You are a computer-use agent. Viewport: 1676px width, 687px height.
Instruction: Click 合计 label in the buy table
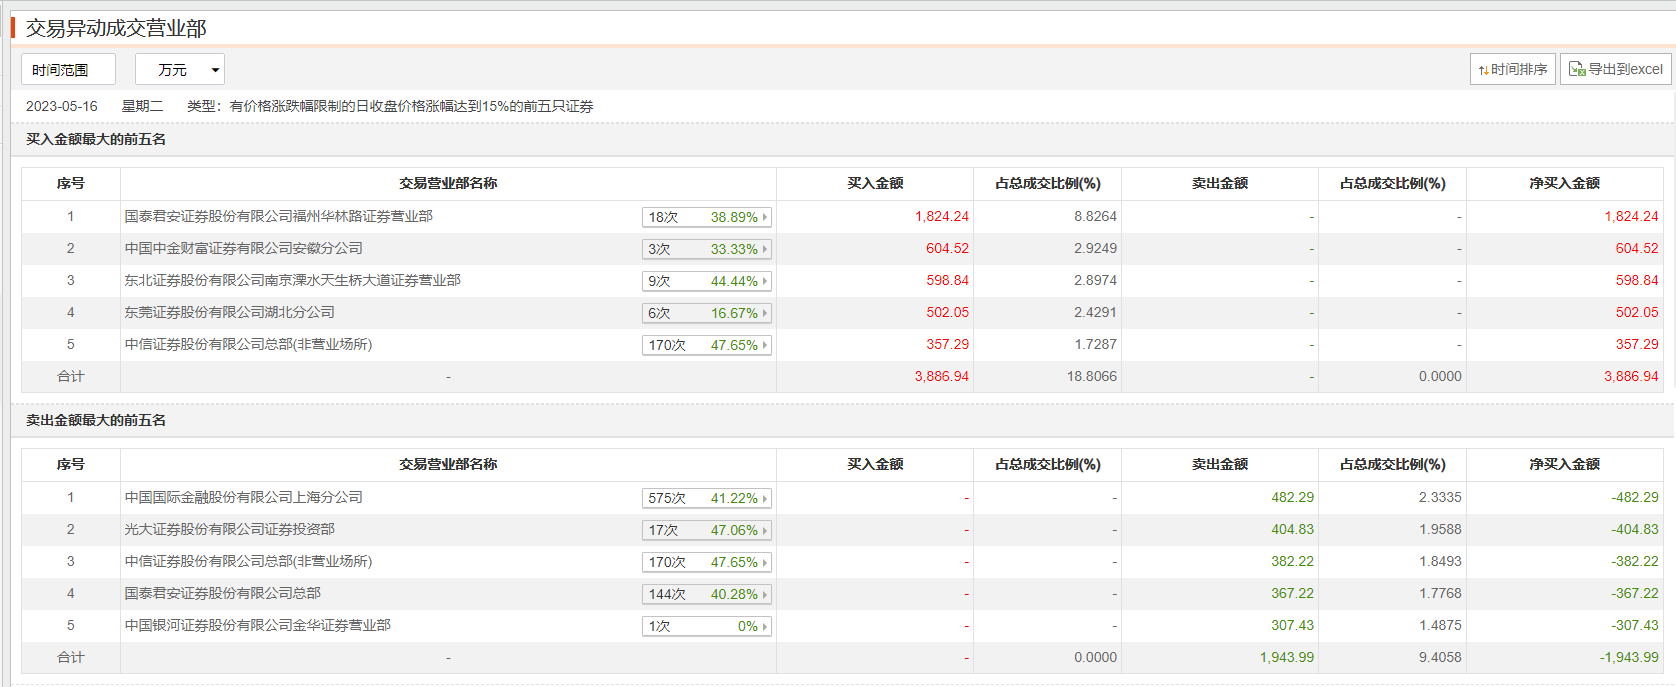coord(71,376)
